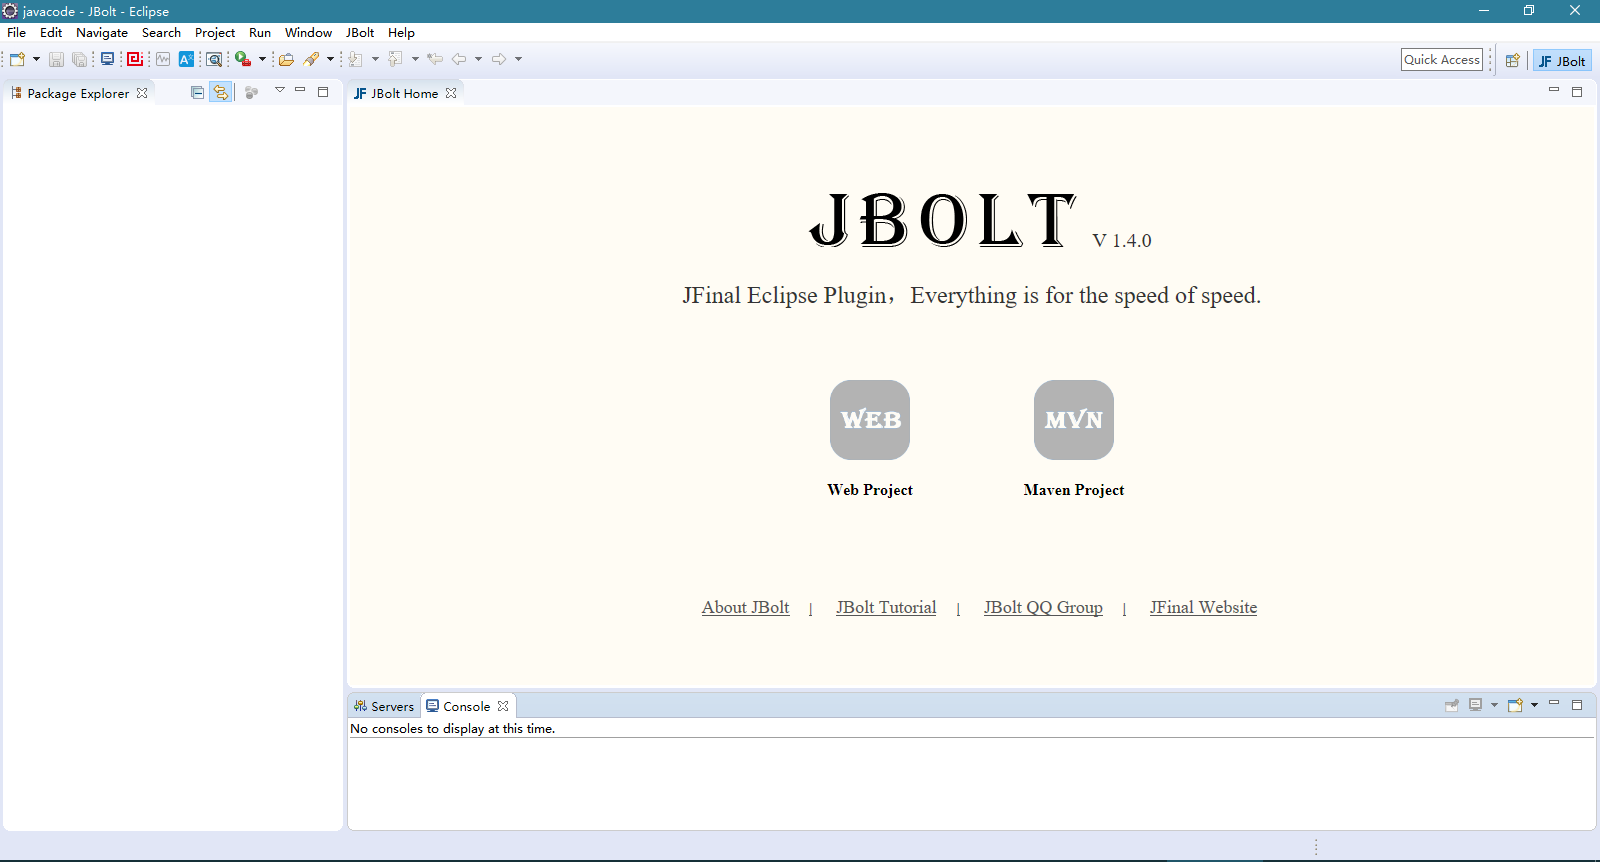Open dropdown beside the flashlight search icon

(330, 59)
